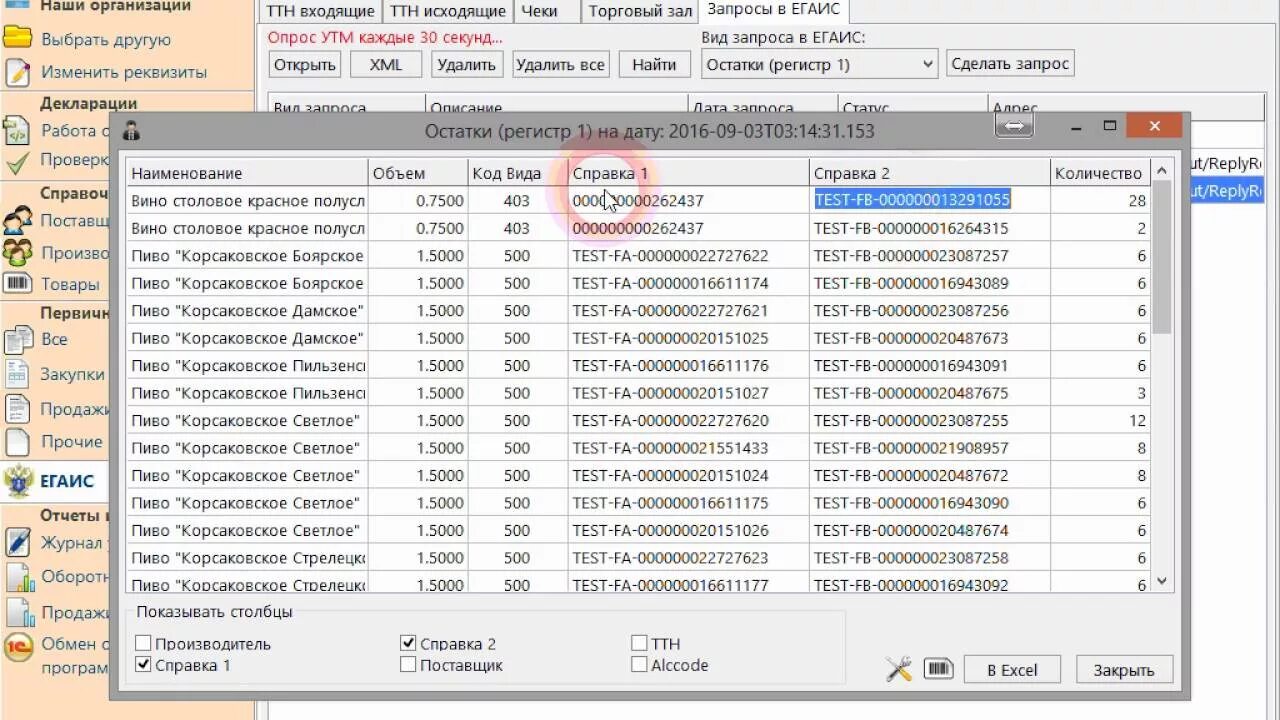Switch to ТТН исходящие tab
This screenshot has width=1280, height=720.
point(447,12)
